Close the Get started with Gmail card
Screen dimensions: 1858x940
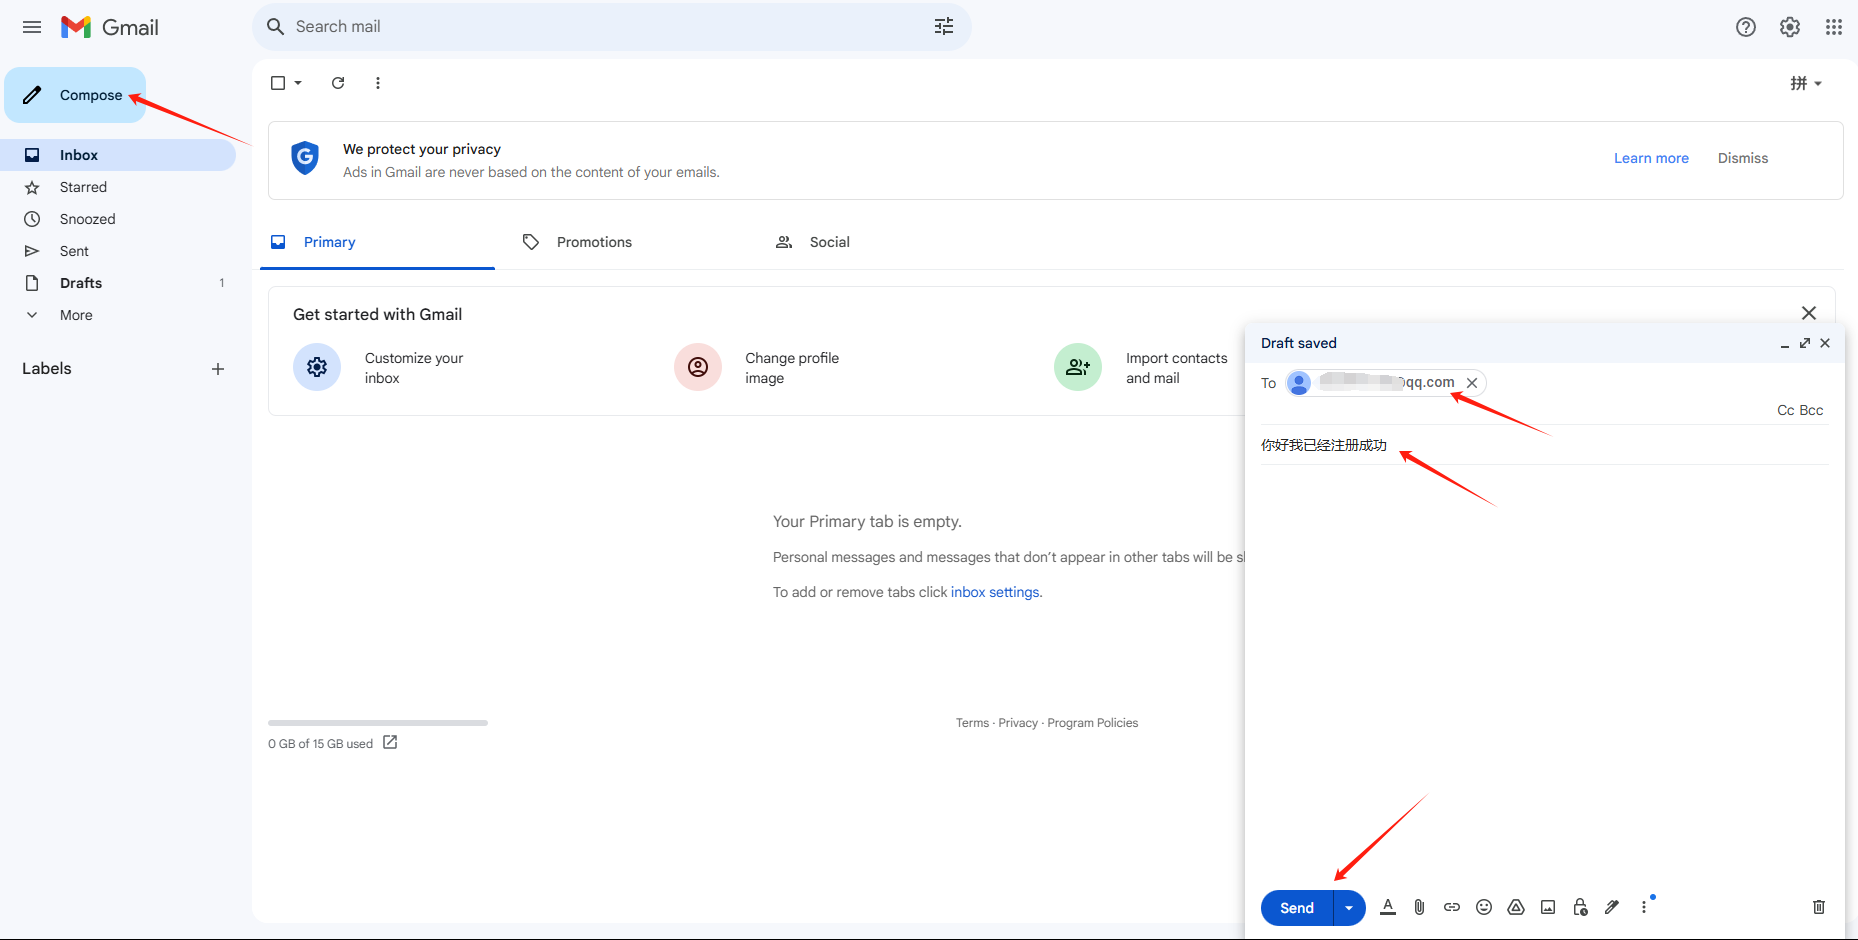click(x=1809, y=313)
